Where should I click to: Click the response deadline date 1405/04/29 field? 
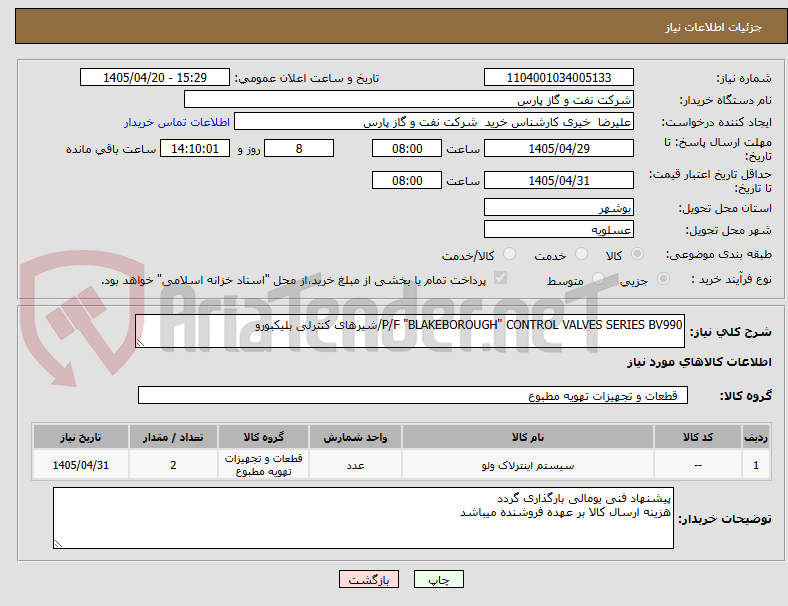click(558, 148)
